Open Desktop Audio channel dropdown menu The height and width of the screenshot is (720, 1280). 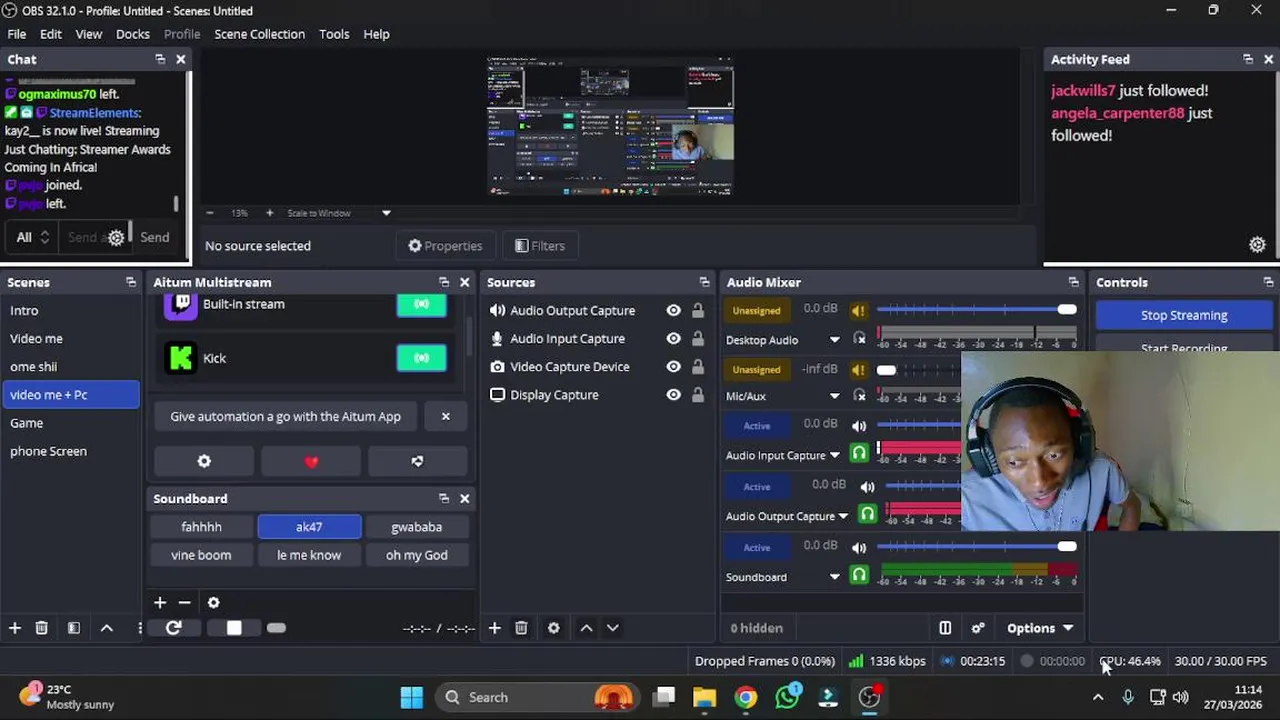[x=835, y=340]
